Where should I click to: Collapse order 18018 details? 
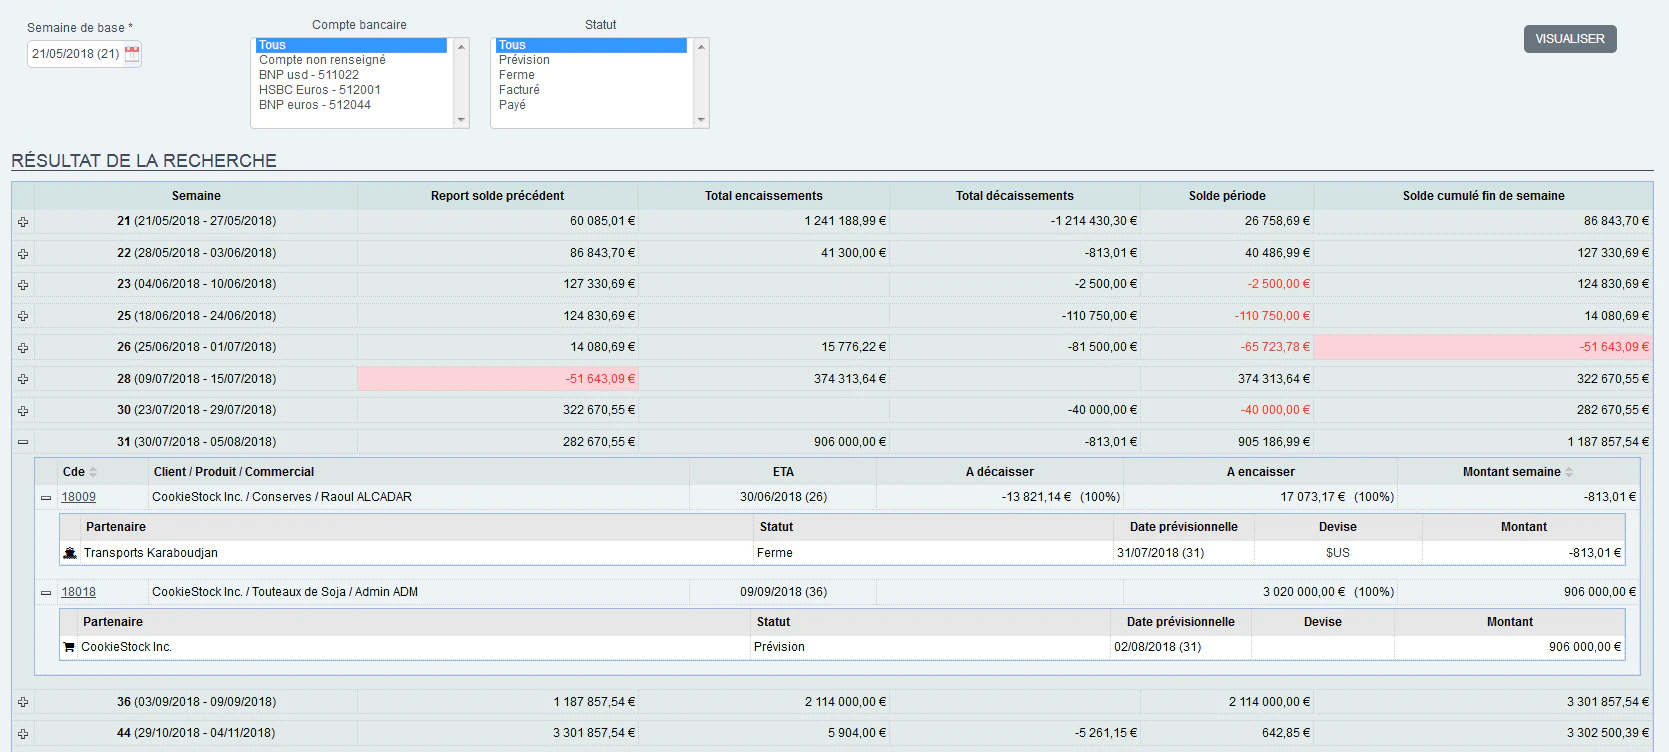click(46, 593)
